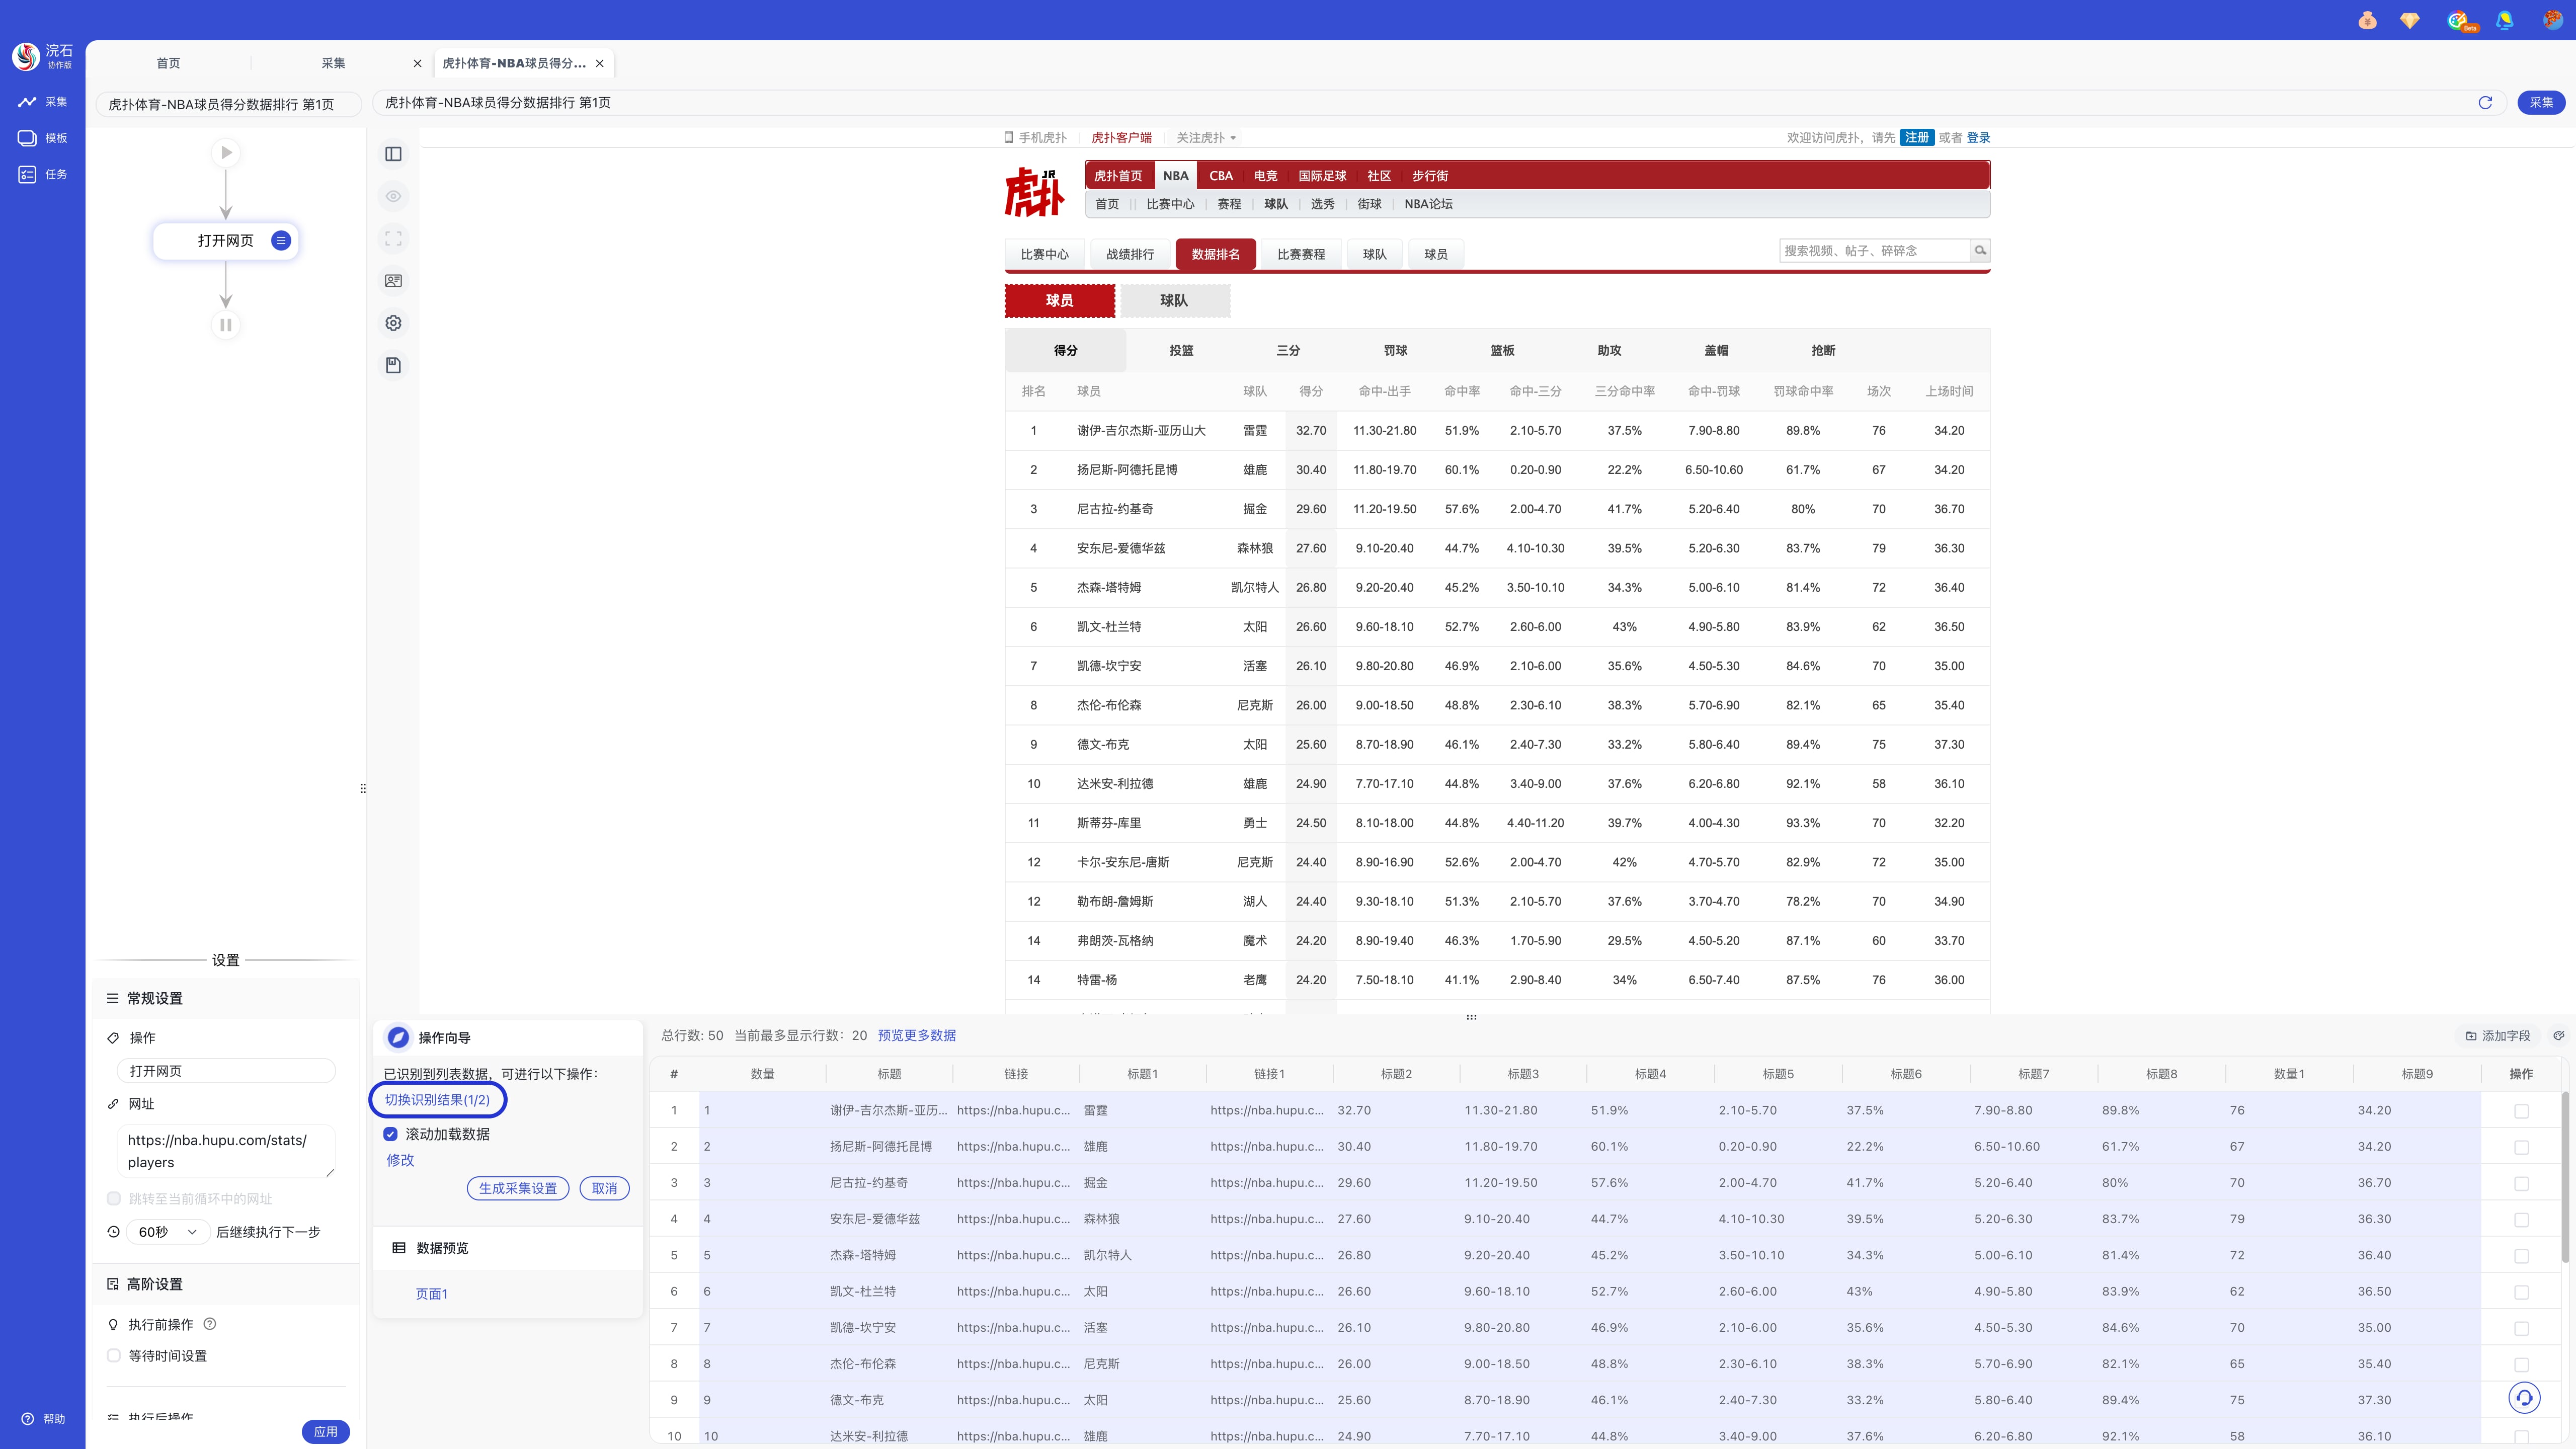Switch to the 采集 tab
Screen dimensions: 2576x1449
tap(333, 63)
